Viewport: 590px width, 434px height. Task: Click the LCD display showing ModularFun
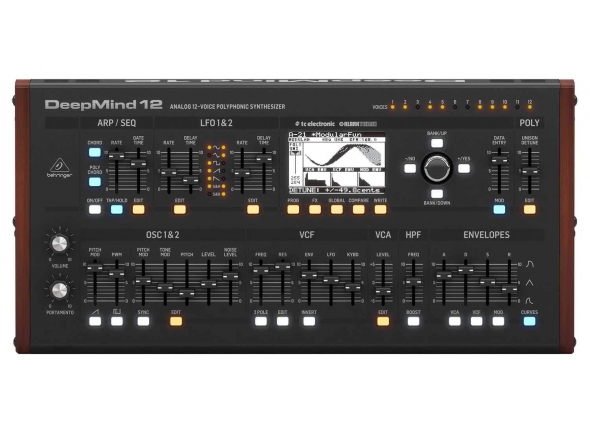pos(337,163)
